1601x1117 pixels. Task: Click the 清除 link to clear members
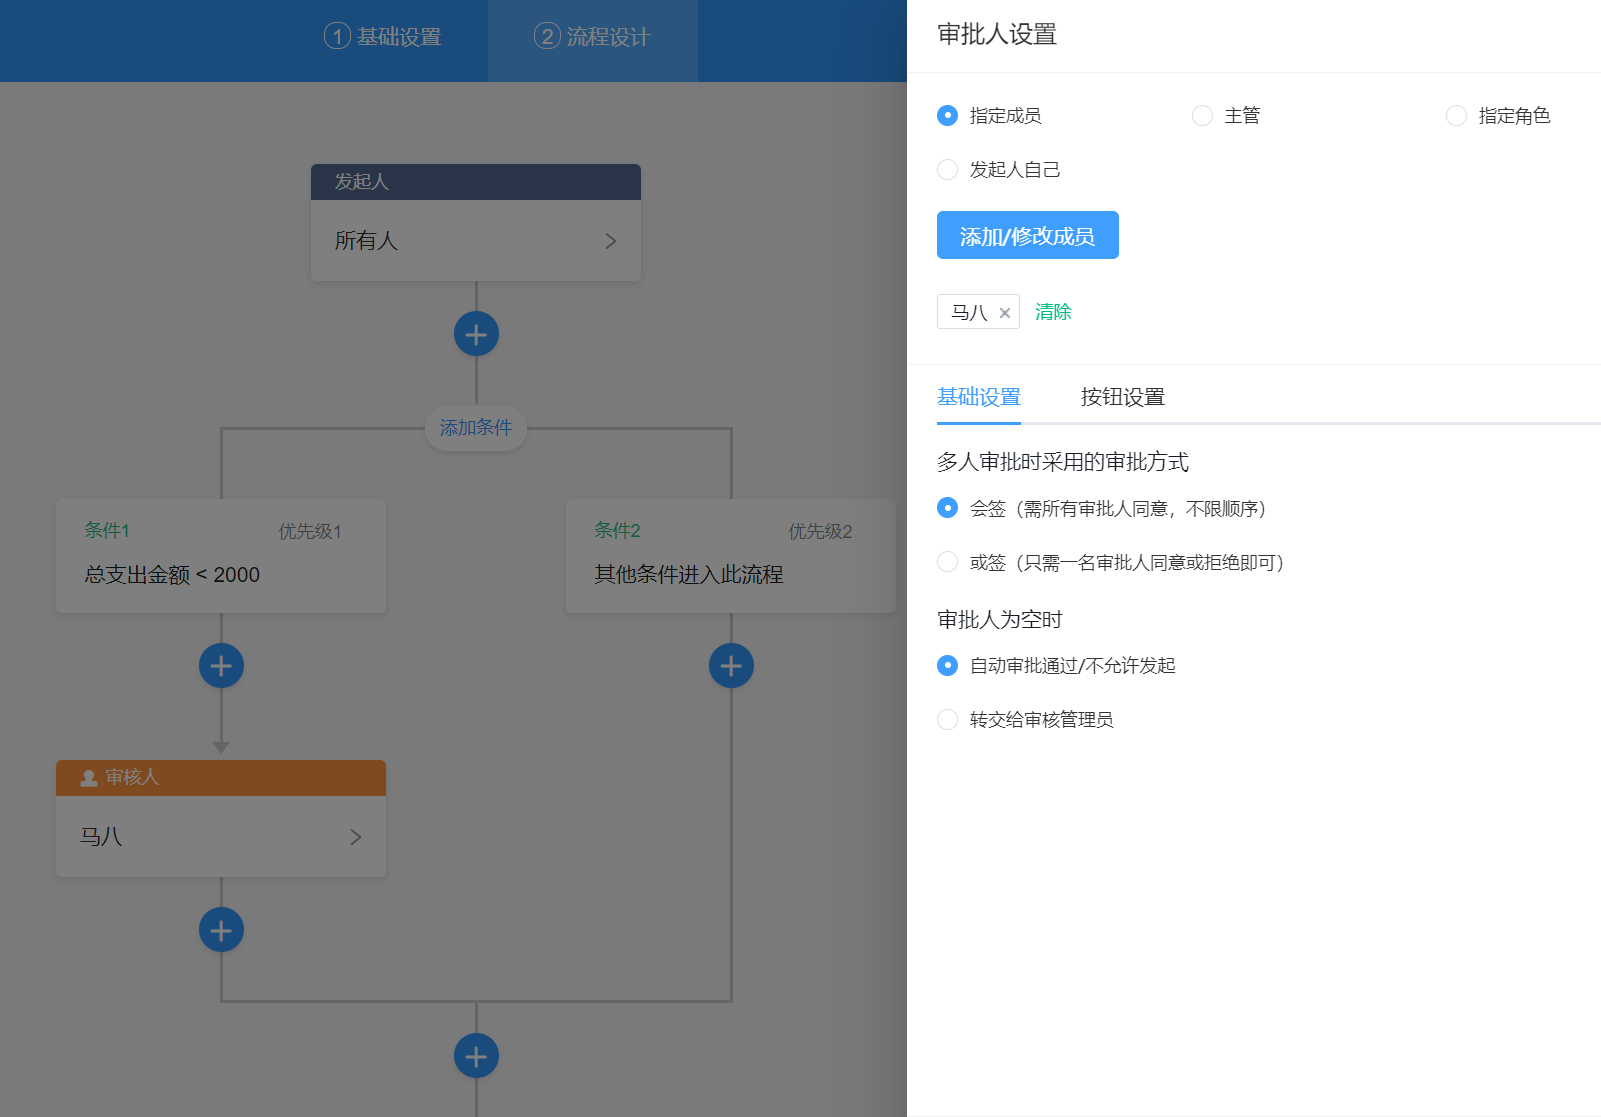[x=1053, y=312]
